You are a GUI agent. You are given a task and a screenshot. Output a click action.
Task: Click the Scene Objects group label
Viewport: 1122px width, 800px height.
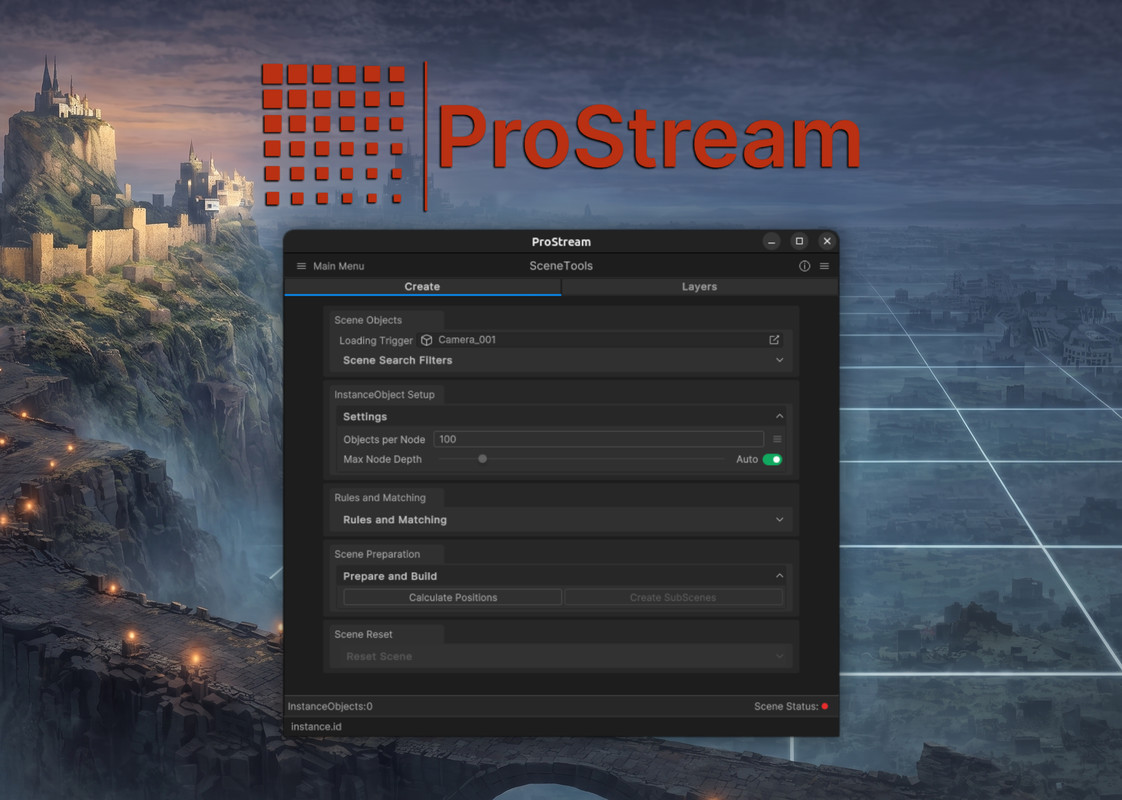368,320
